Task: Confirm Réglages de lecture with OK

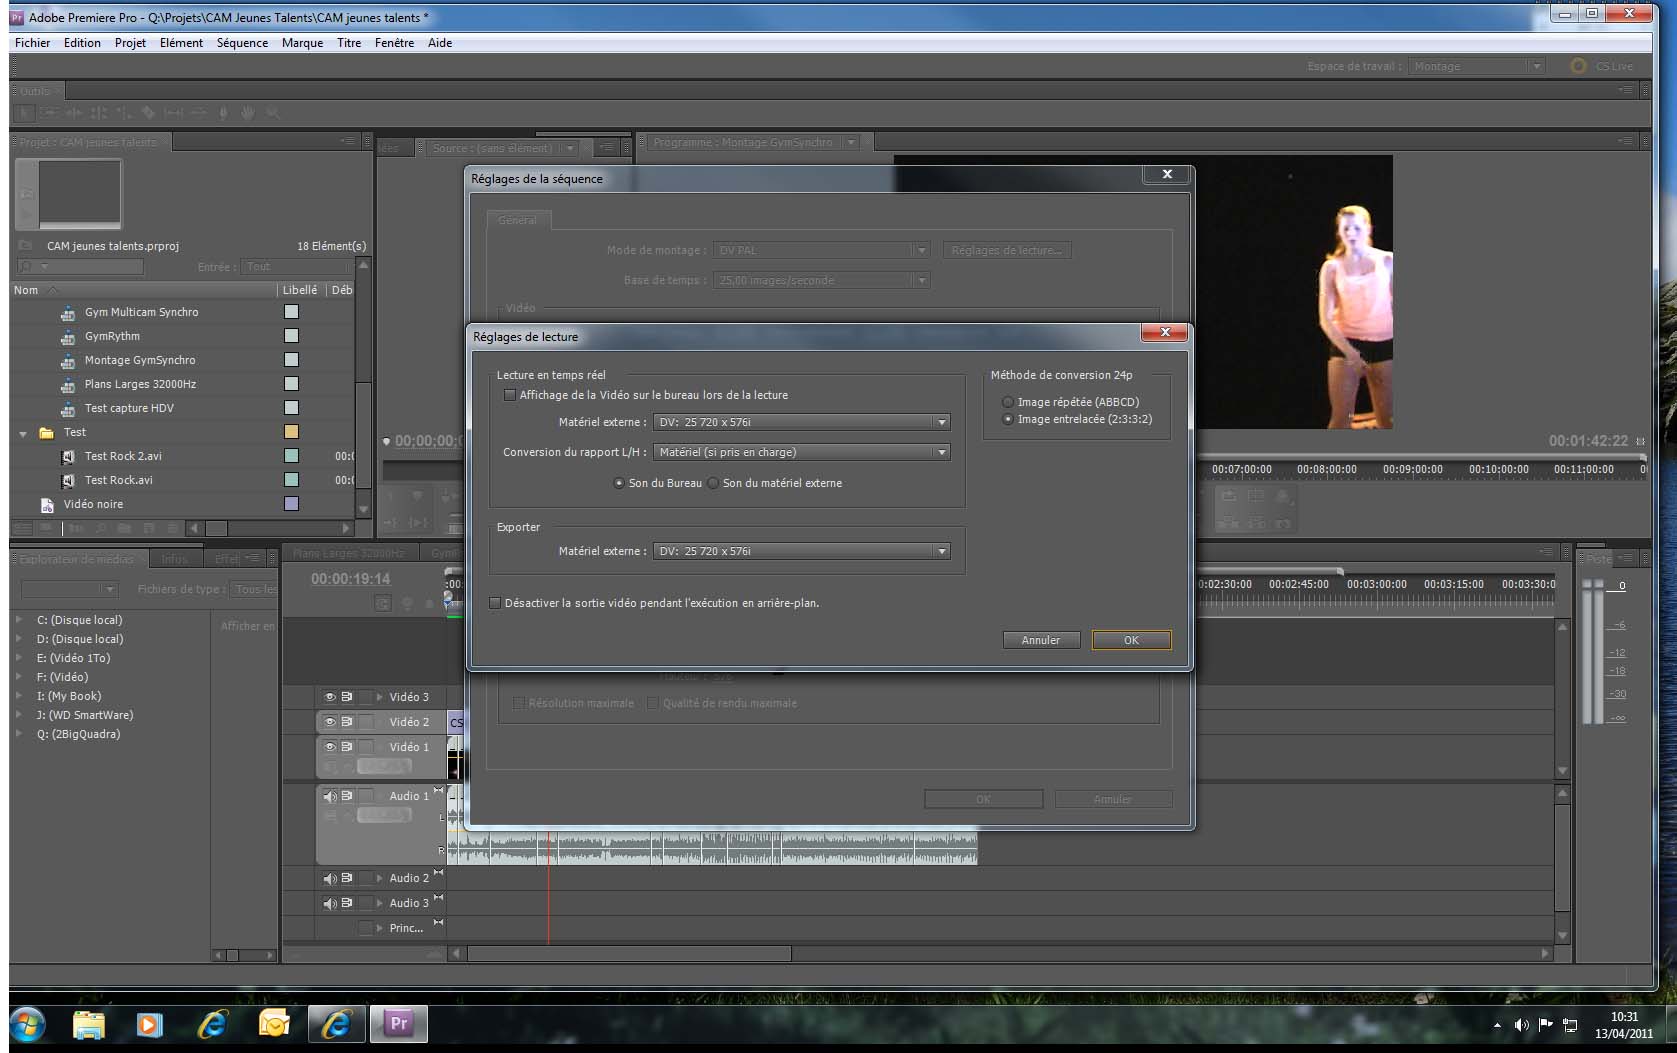Action: [1131, 640]
